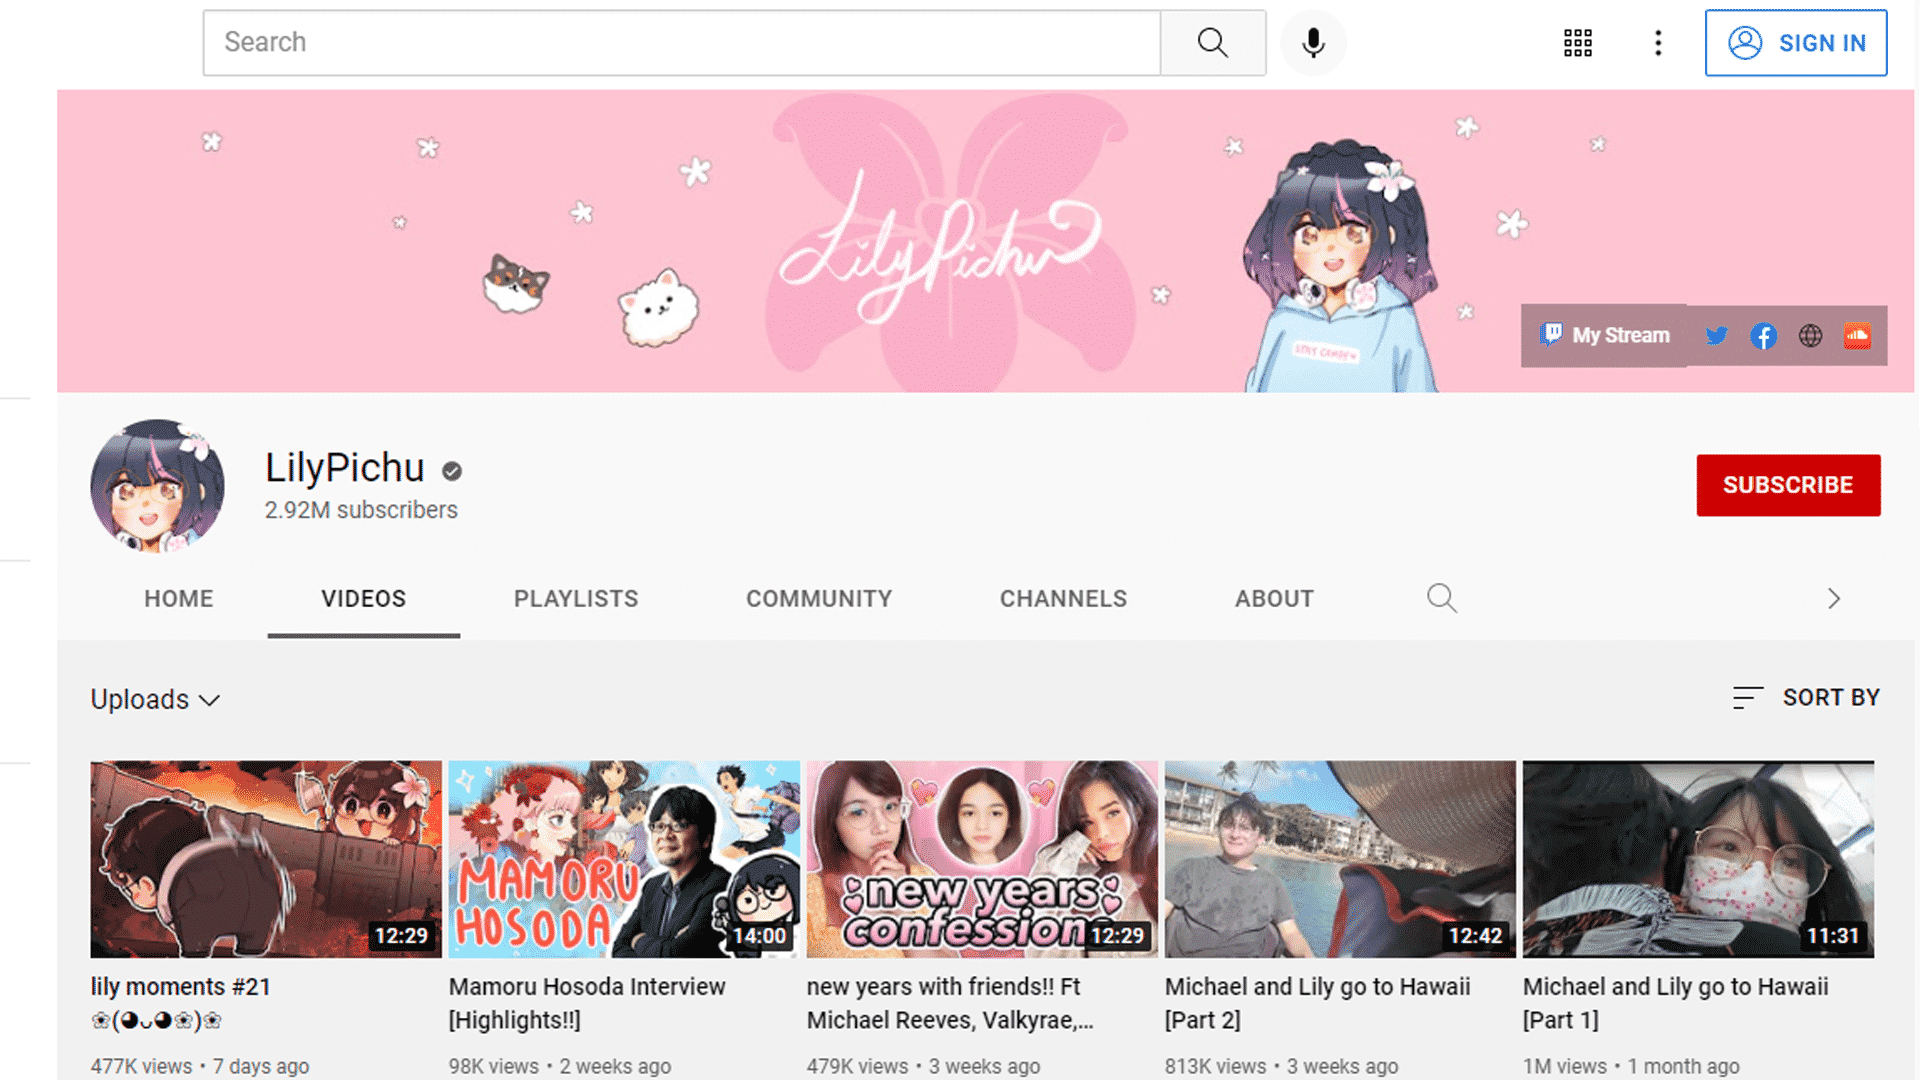
Task: Play the Hawaii Part 2 beach thumbnail
Action: pyautogui.click(x=1340, y=860)
